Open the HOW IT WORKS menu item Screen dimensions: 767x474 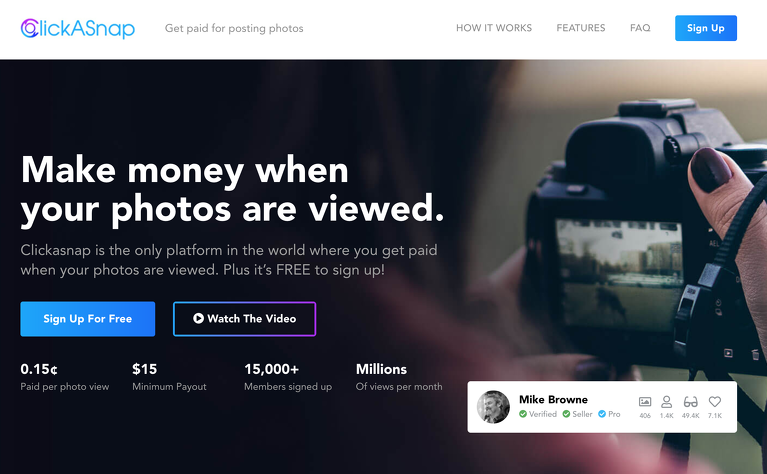click(x=494, y=28)
